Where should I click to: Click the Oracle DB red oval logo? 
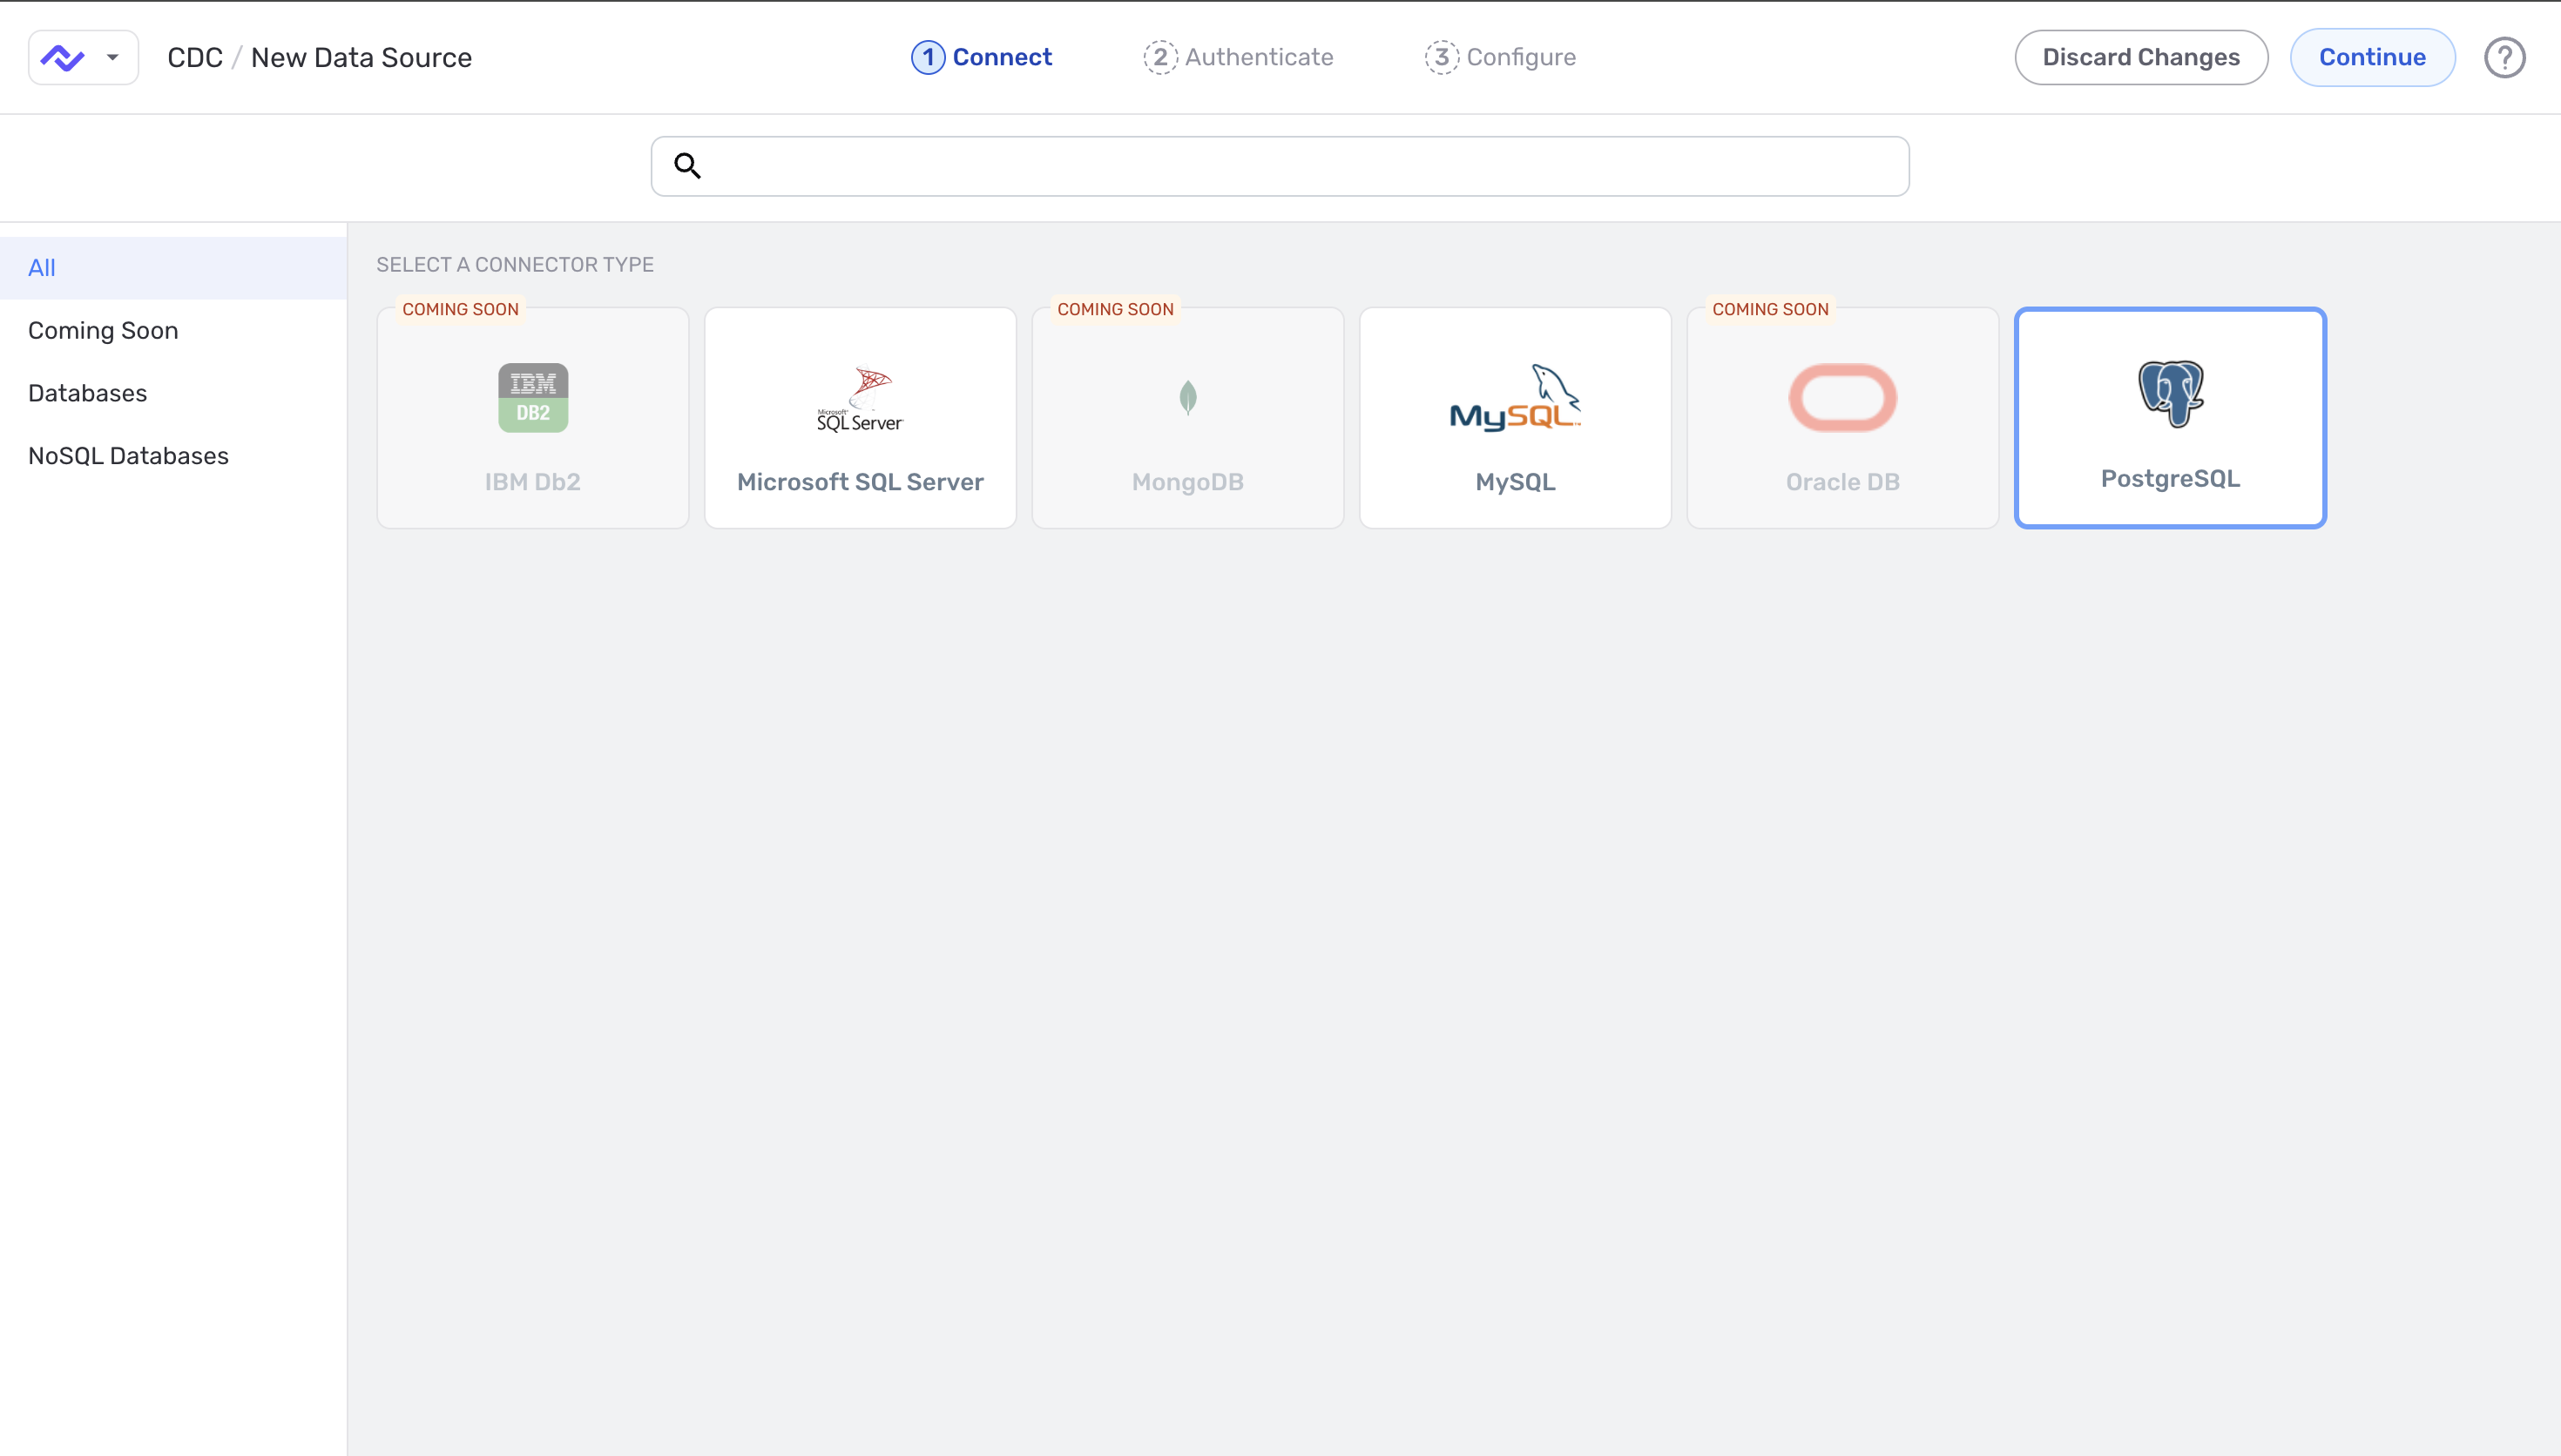[1843, 397]
